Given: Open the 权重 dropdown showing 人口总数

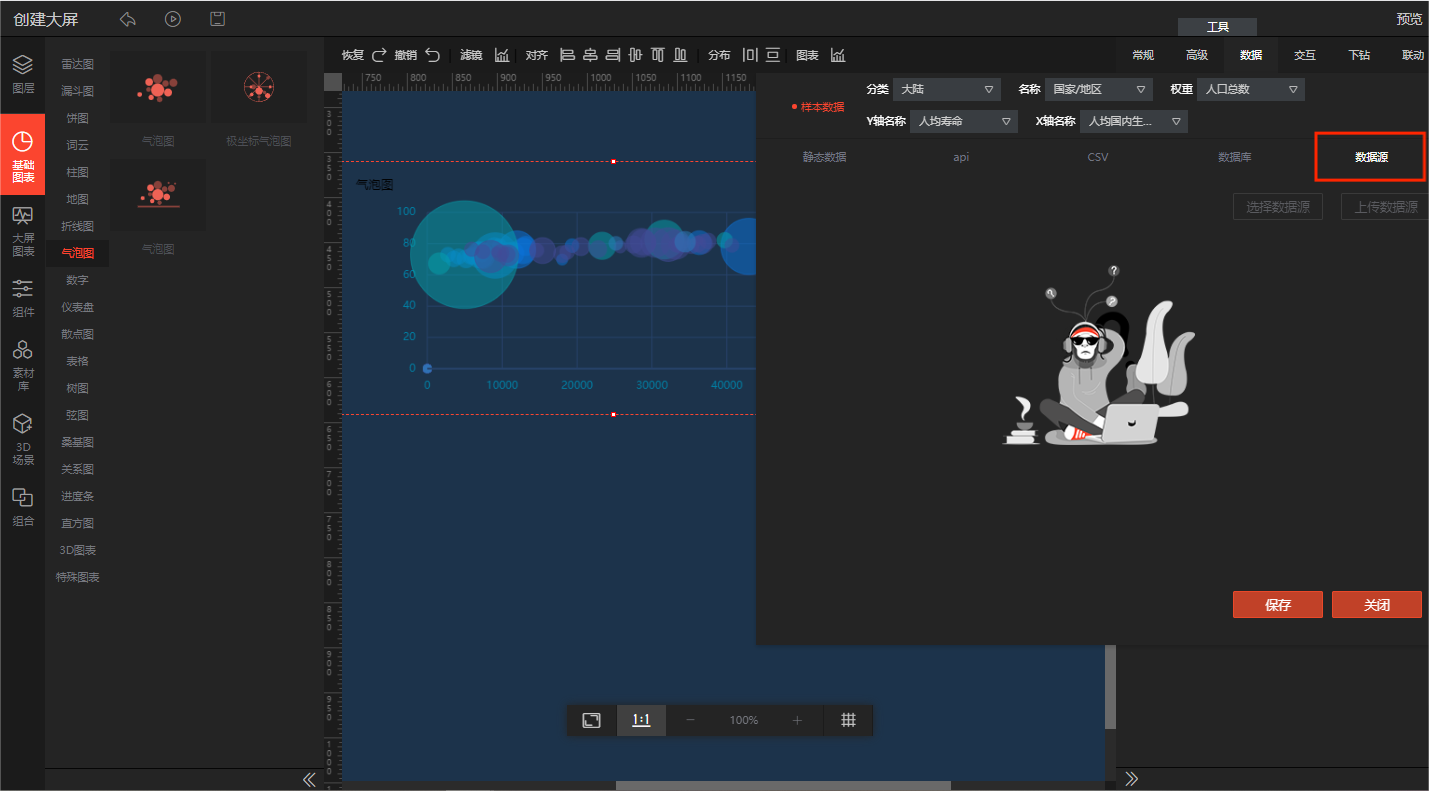Looking at the screenshot, I should tap(1250, 90).
